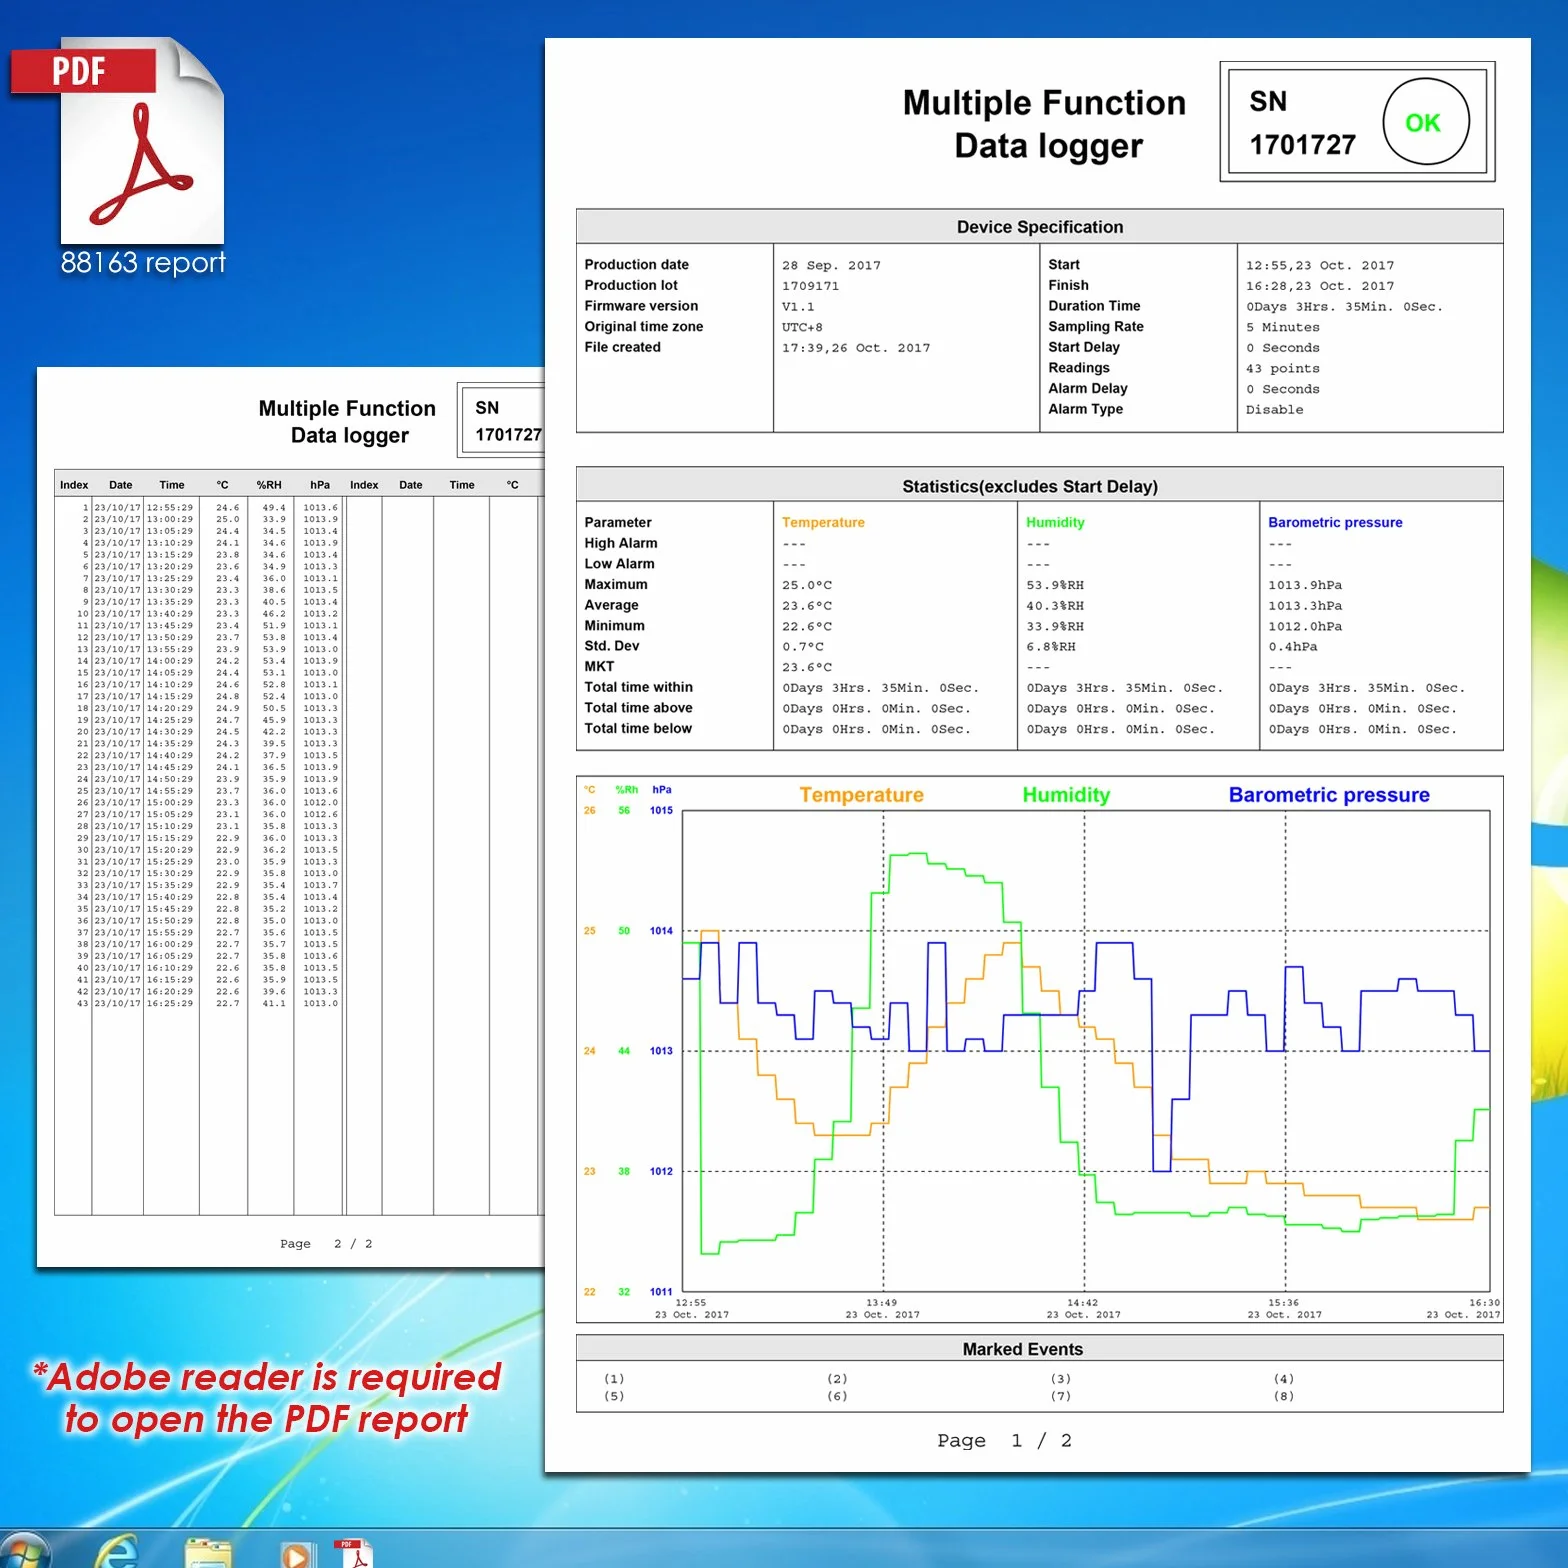Image resolution: width=1568 pixels, height=1568 pixels.
Task: Select standard deviation value "6.8%RH"
Action: tap(1051, 647)
